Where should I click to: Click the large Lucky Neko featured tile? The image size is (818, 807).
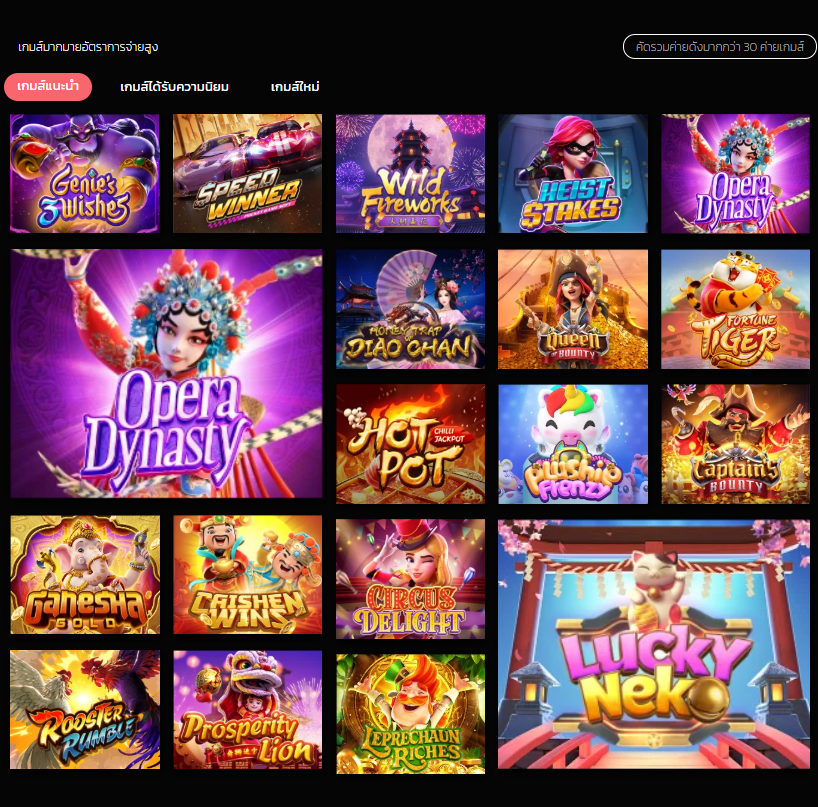[654, 644]
